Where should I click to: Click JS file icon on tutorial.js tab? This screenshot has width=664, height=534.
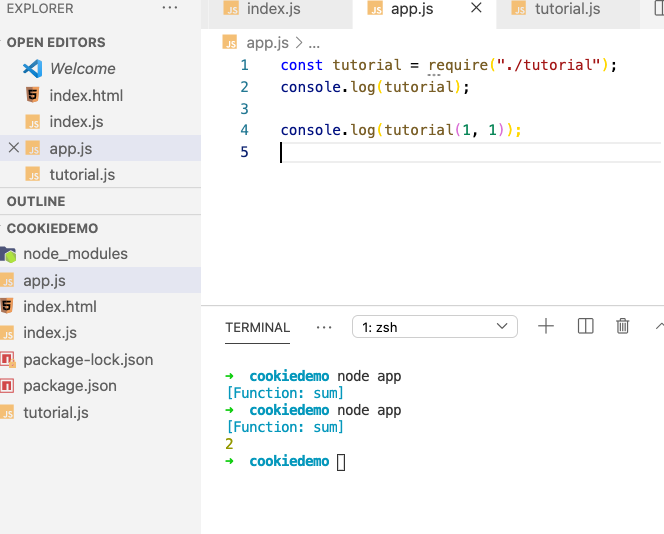click(519, 8)
